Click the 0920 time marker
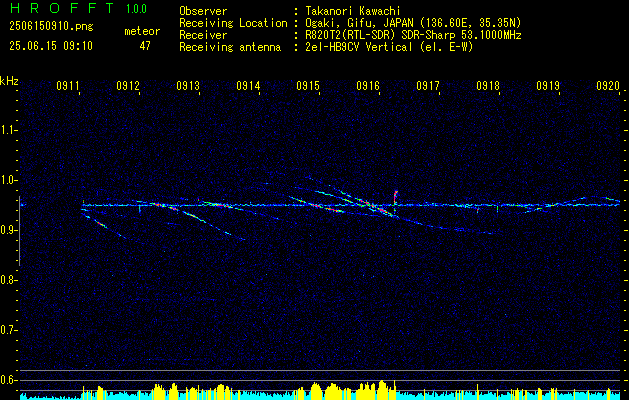This screenshot has height=400, width=629. pos(608,85)
